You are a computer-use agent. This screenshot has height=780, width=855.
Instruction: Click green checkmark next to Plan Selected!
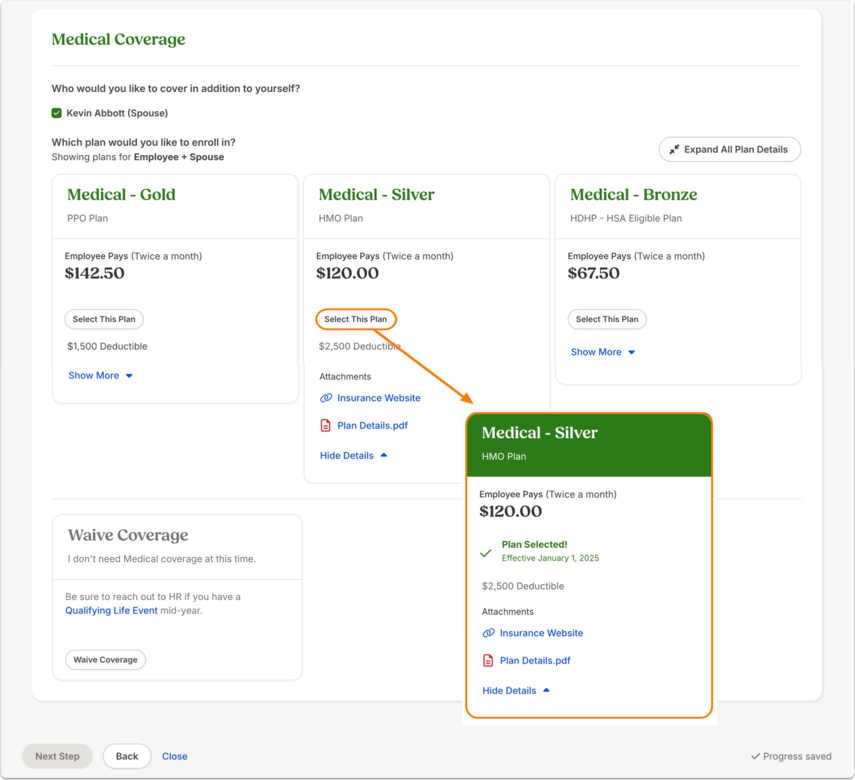(x=485, y=553)
